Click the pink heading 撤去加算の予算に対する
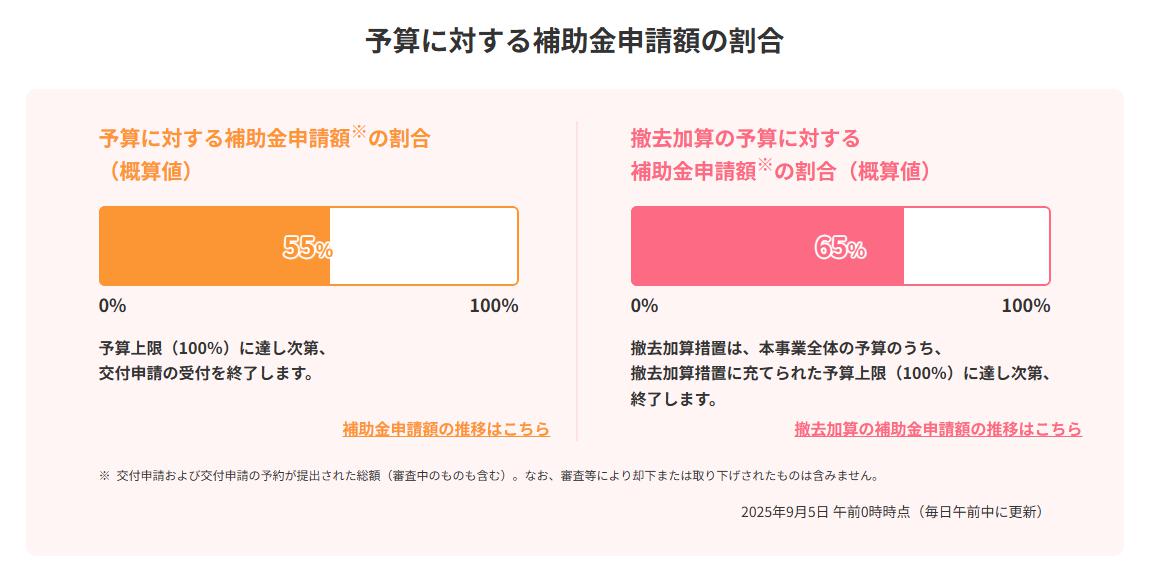This screenshot has height=575, width=1160. coord(746,138)
